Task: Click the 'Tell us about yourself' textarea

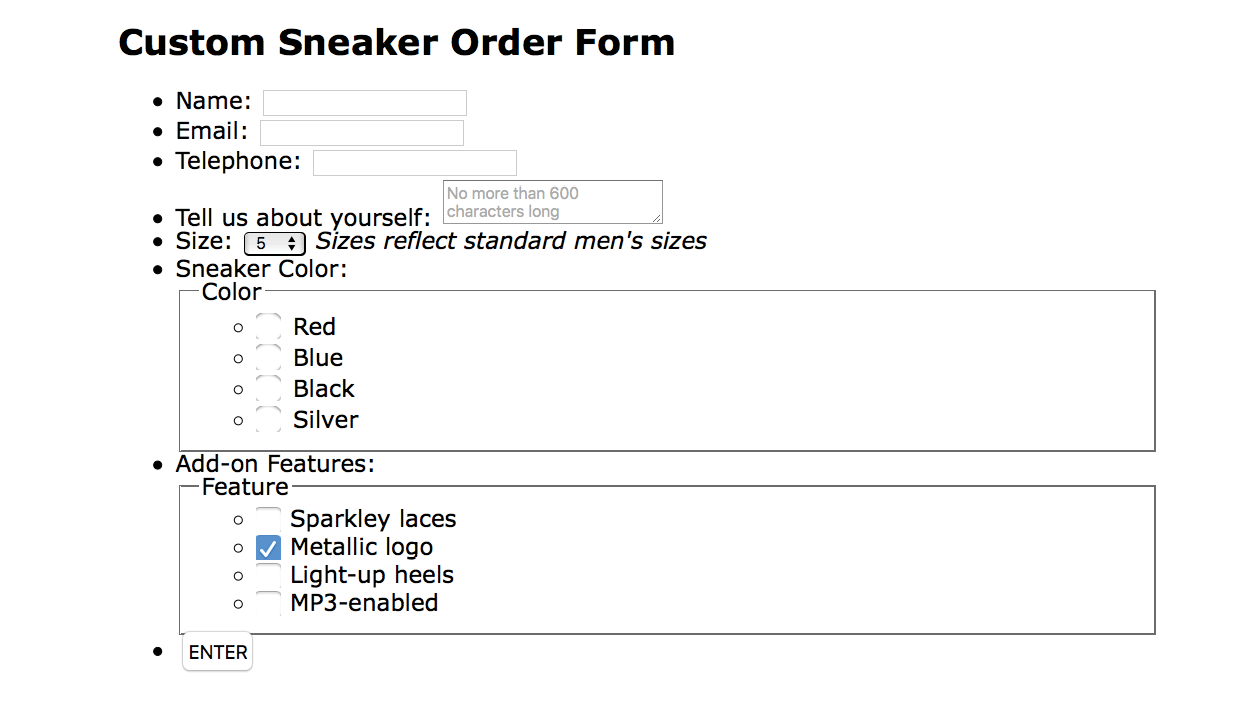Action: [551, 202]
